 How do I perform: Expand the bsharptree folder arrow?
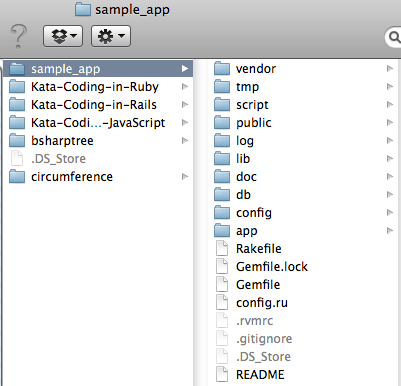coord(185,141)
